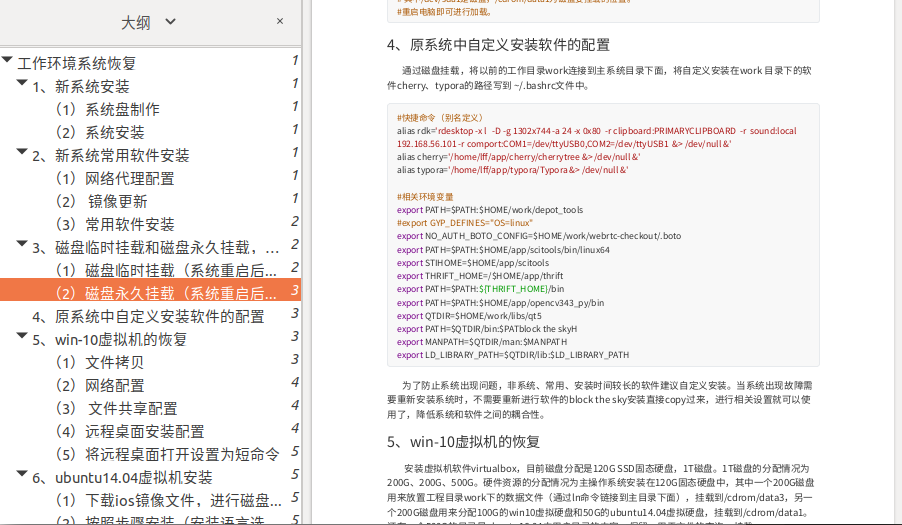This screenshot has width=902, height=525.
Task: Click the paragraph starting 通过磁盘挂载
Action: pyautogui.click(x=599, y=78)
